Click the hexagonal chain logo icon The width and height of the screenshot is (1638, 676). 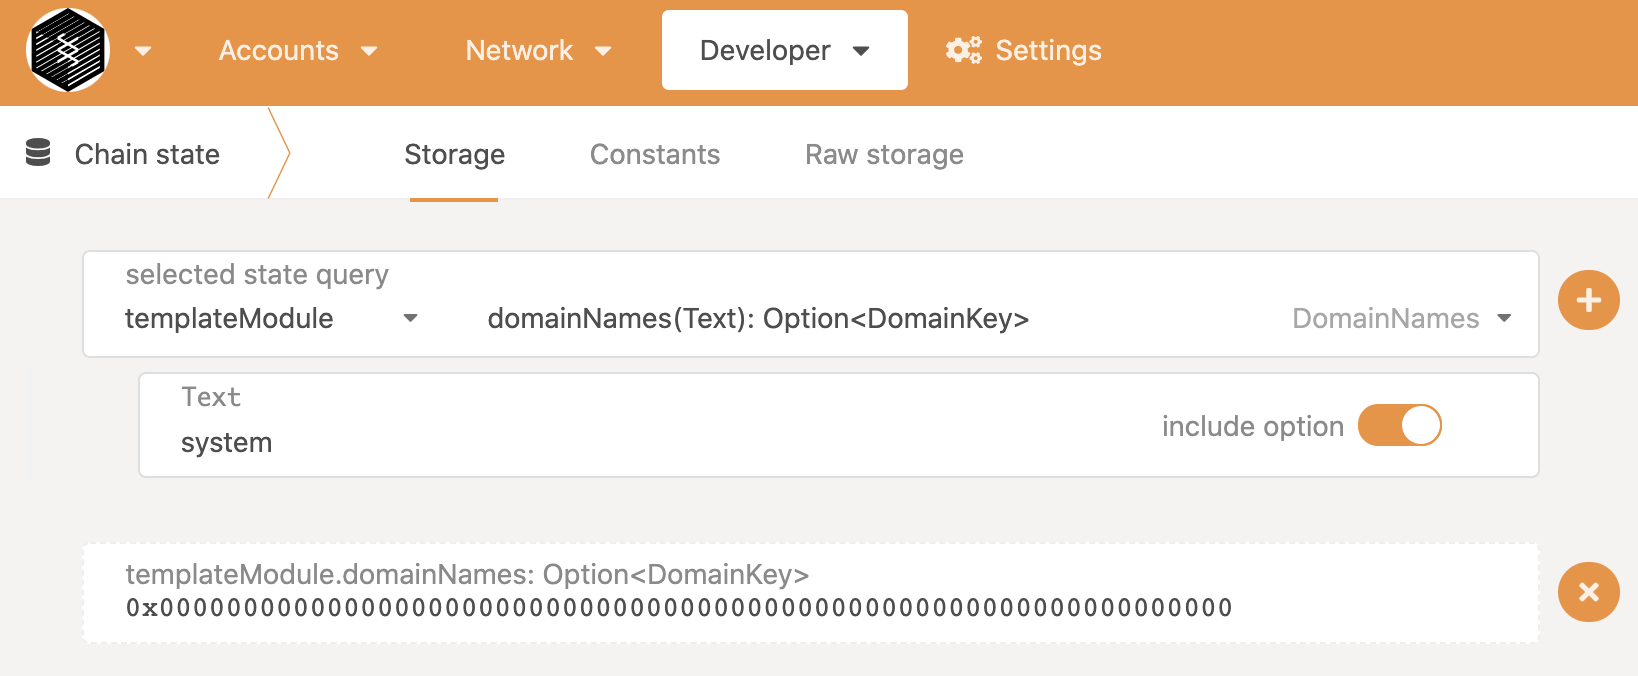click(68, 50)
